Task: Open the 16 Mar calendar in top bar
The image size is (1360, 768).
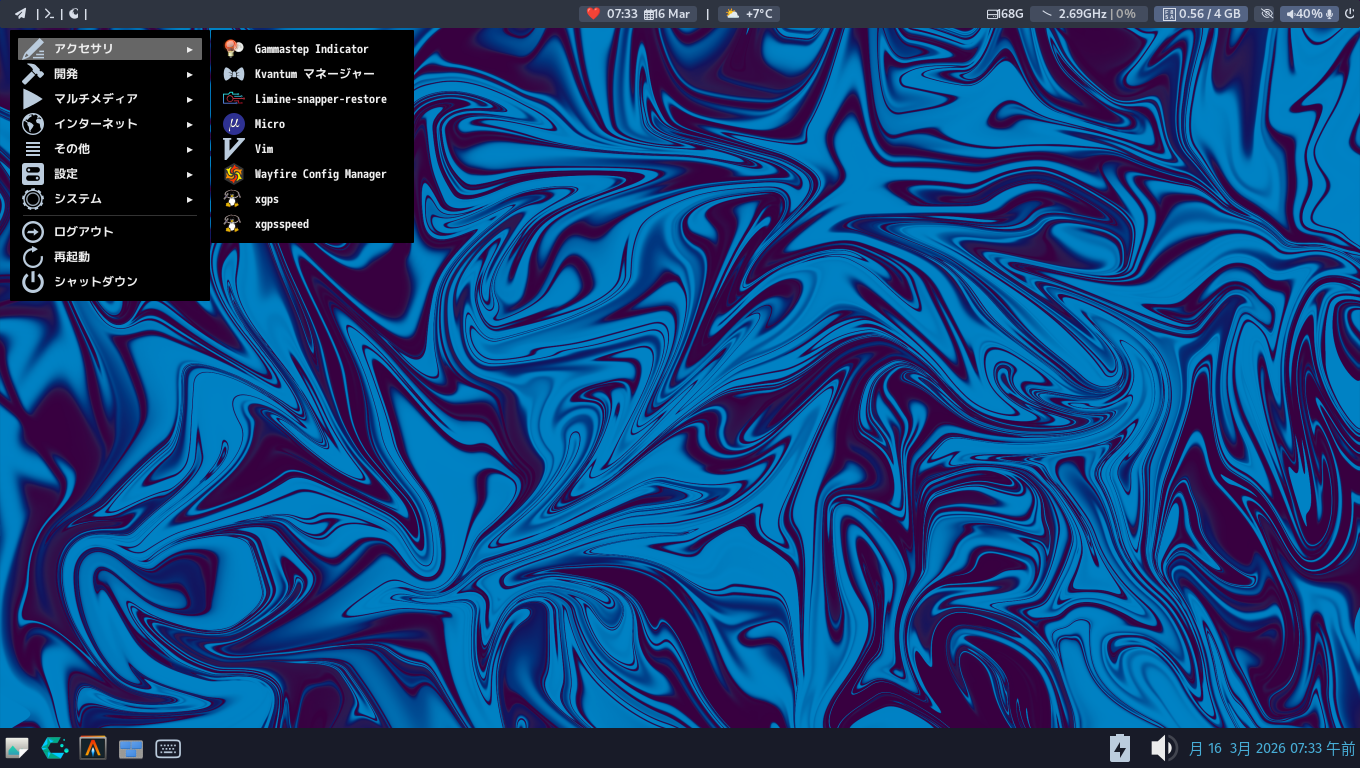Action: (668, 14)
